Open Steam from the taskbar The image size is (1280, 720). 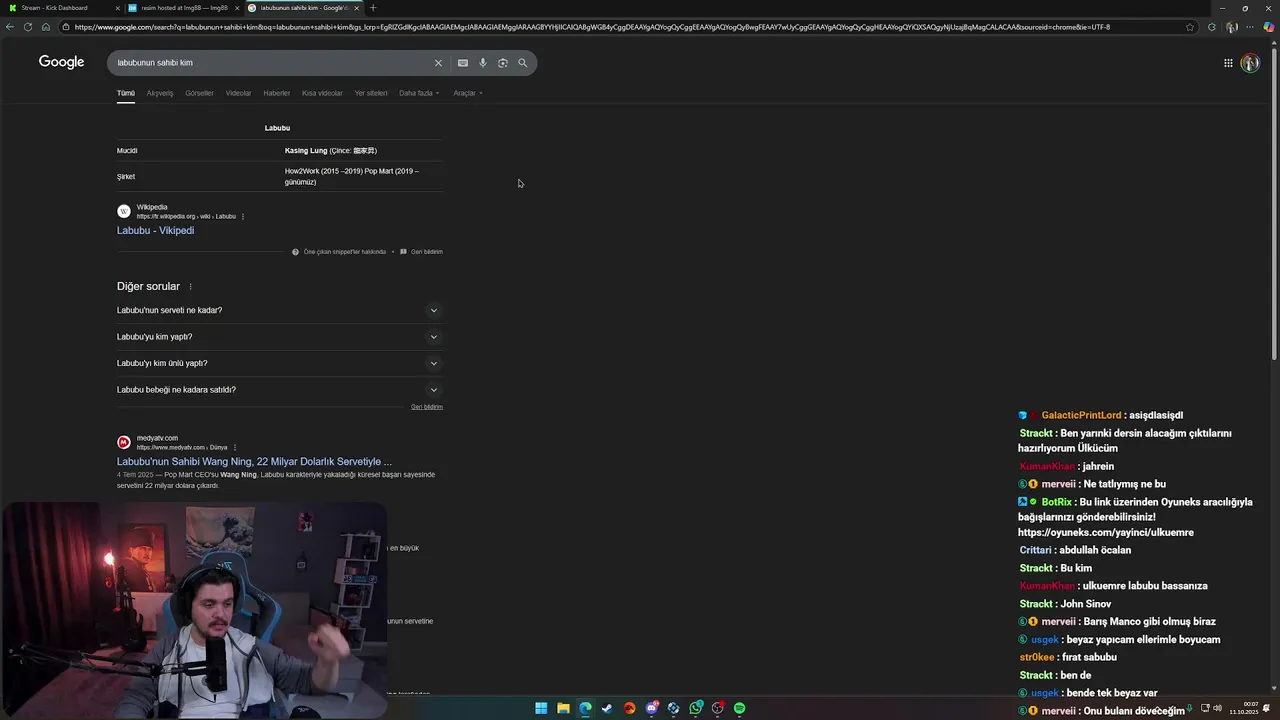[x=607, y=708]
